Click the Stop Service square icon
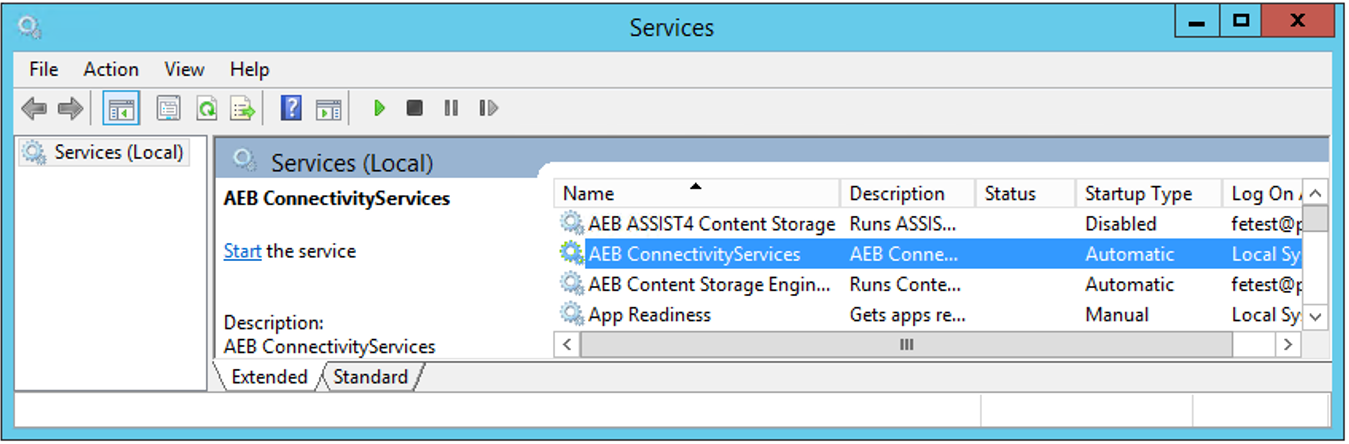This screenshot has width=1349, height=444. [414, 108]
